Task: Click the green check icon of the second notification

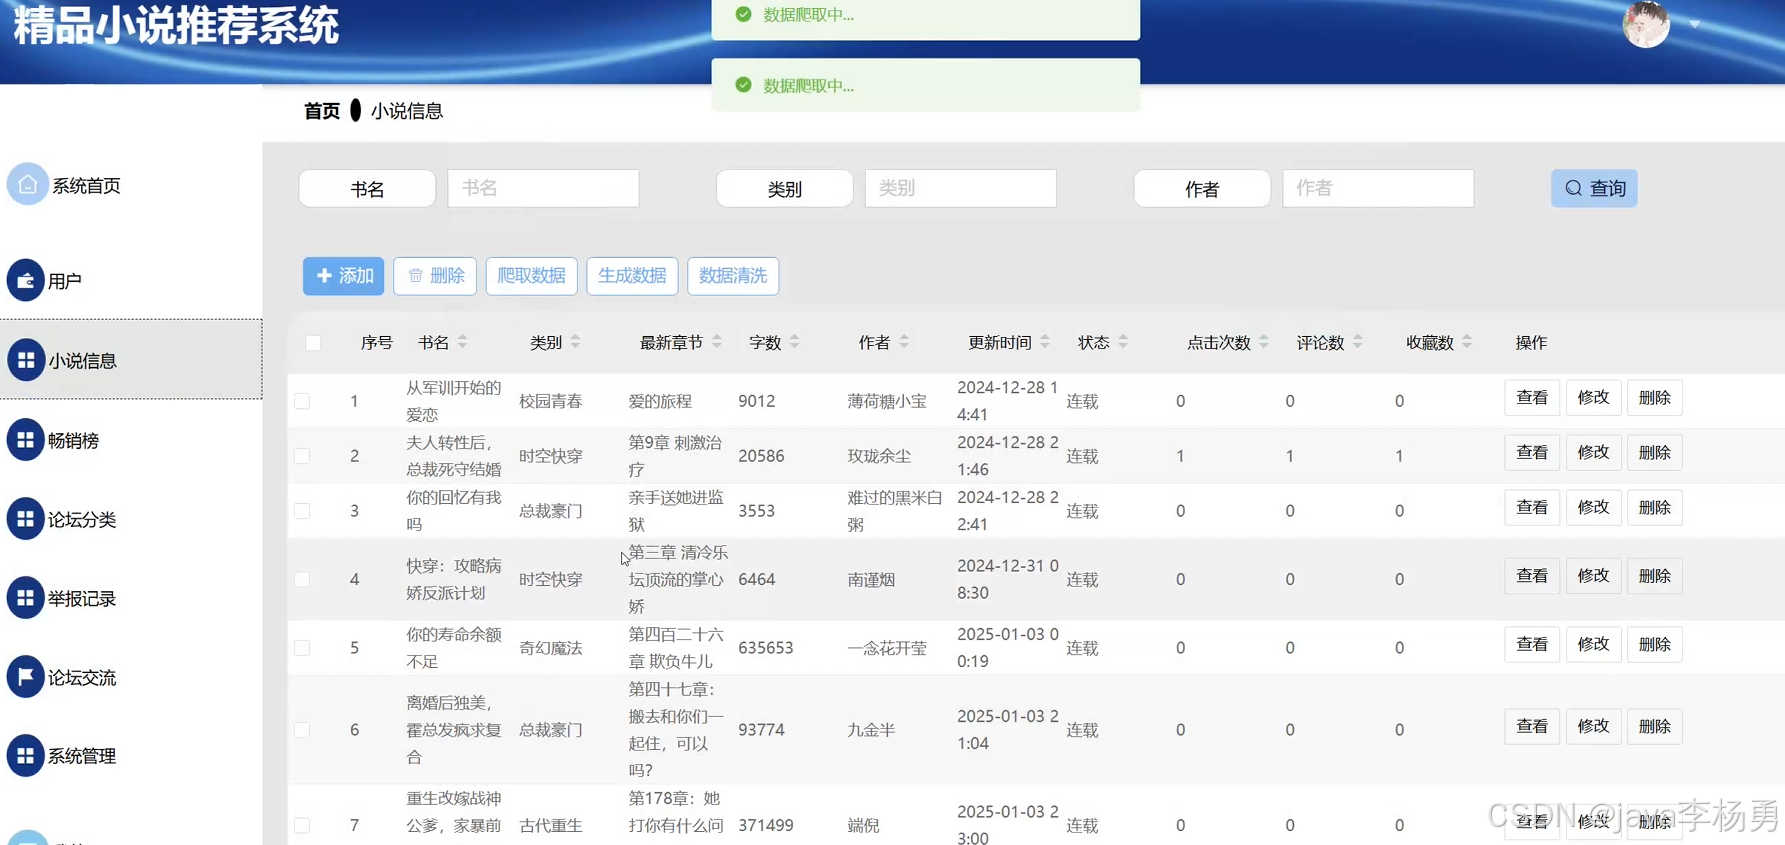Action: tap(743, 85)
